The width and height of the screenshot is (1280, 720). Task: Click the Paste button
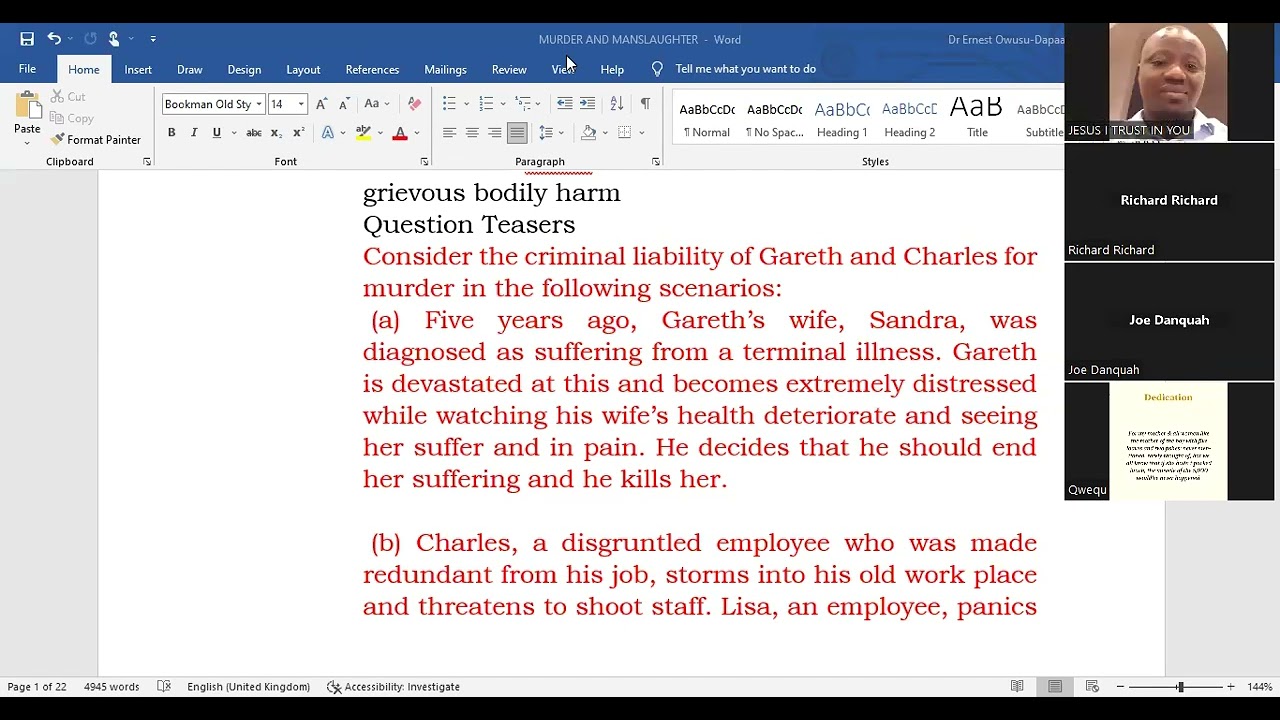point(27,116)
